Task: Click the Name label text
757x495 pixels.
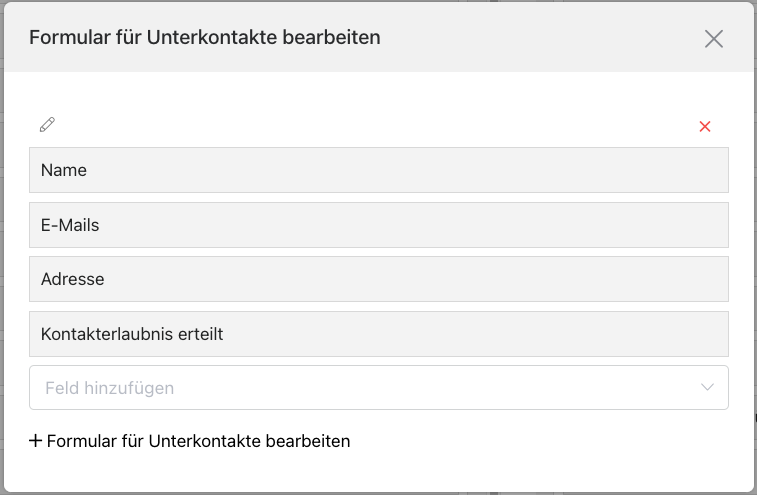Action: click(64, 170)
